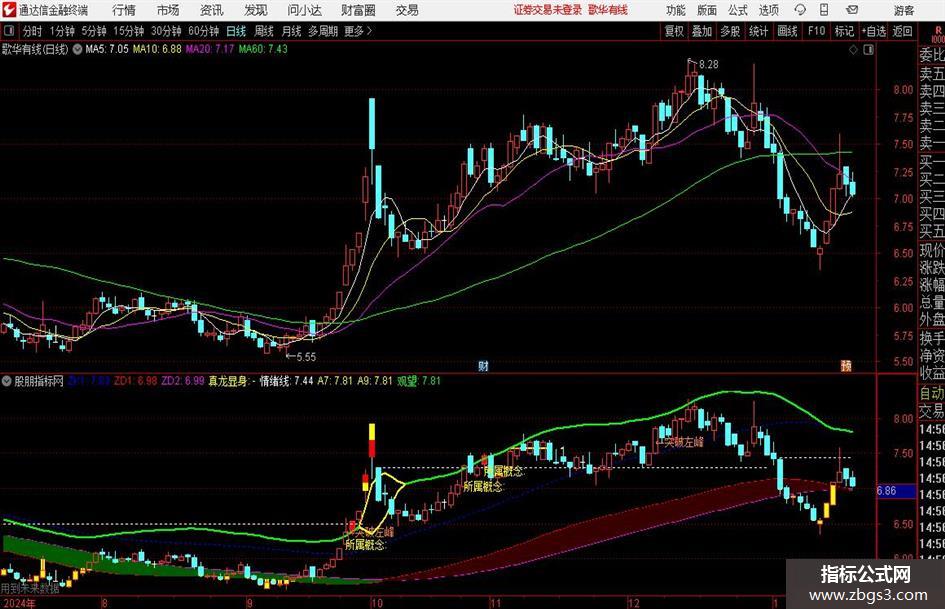Screen dimensions: 945x609
Task: Open the 问小达 menu
Action: 305,10
